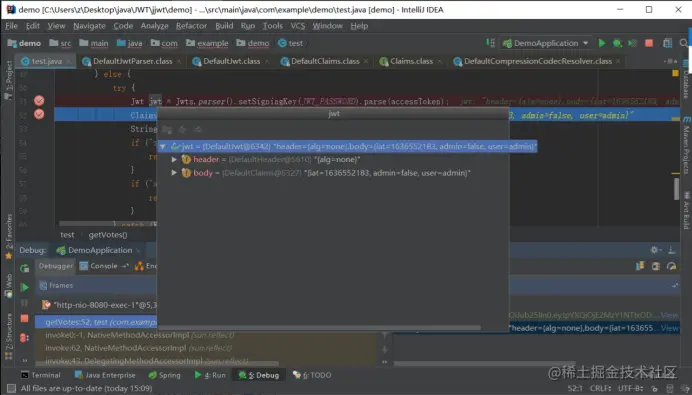Open thread selector http-nio-8080-exec-1
The image size is (692, 395).
(x=100, y=305)
